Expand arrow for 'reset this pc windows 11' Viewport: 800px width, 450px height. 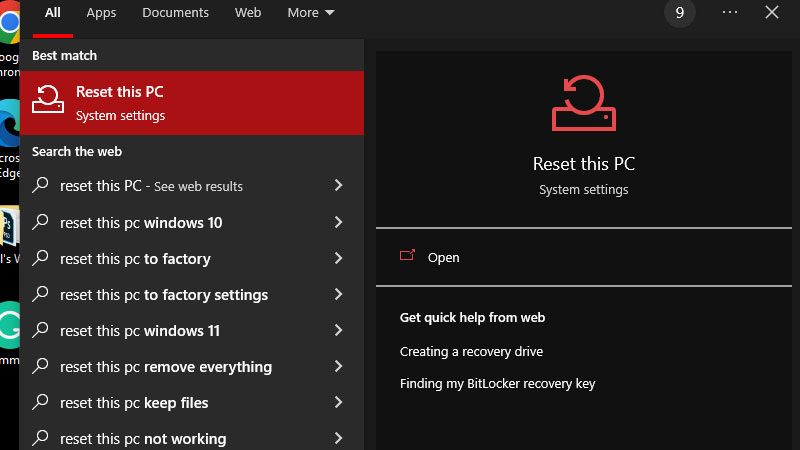tap(338, 330)
